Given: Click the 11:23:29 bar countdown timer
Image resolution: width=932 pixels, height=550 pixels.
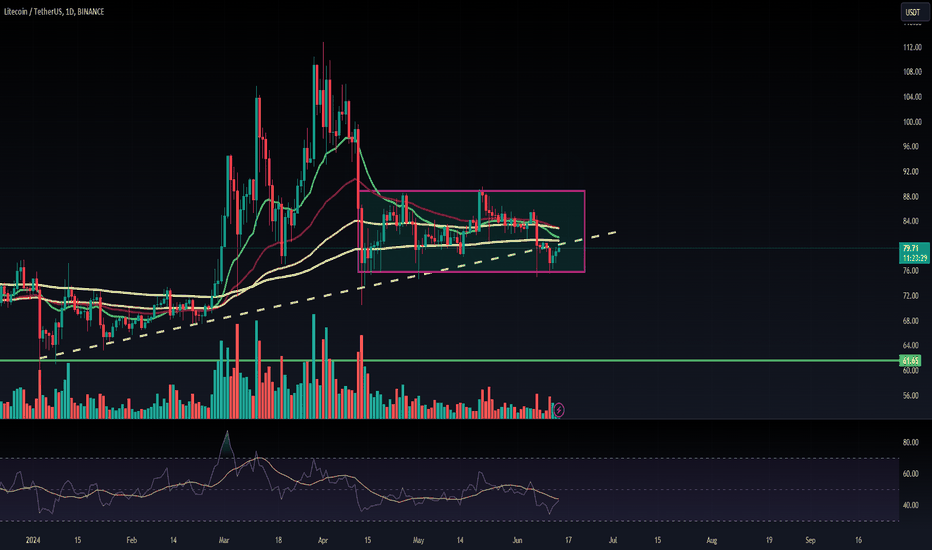Looking at the screenshot, I should pyautogui.click(x=912, y=258).
